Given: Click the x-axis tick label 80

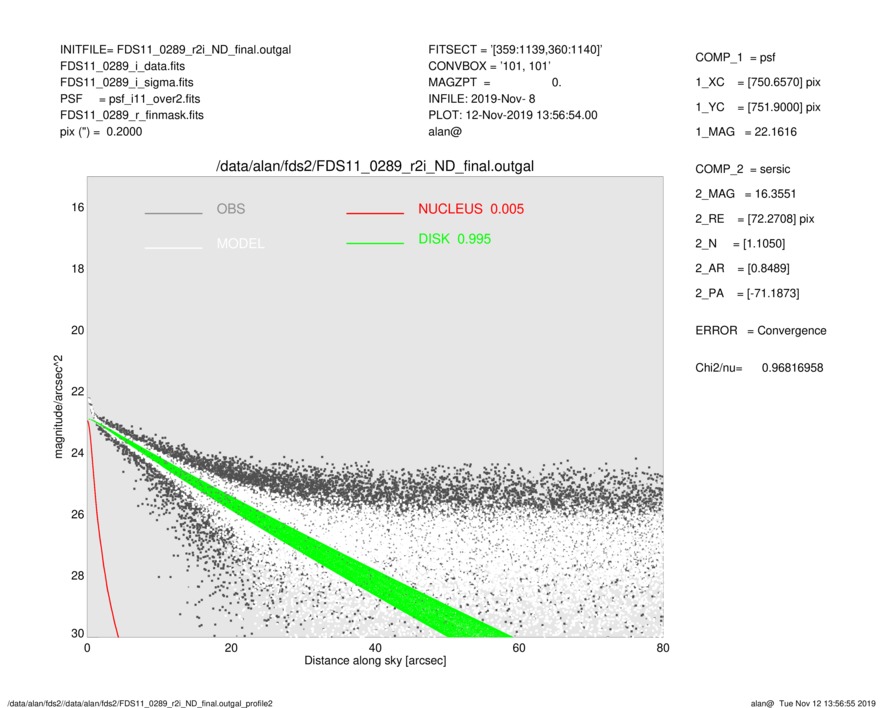Looking at the screenshot, I should (x=663, y=648).
